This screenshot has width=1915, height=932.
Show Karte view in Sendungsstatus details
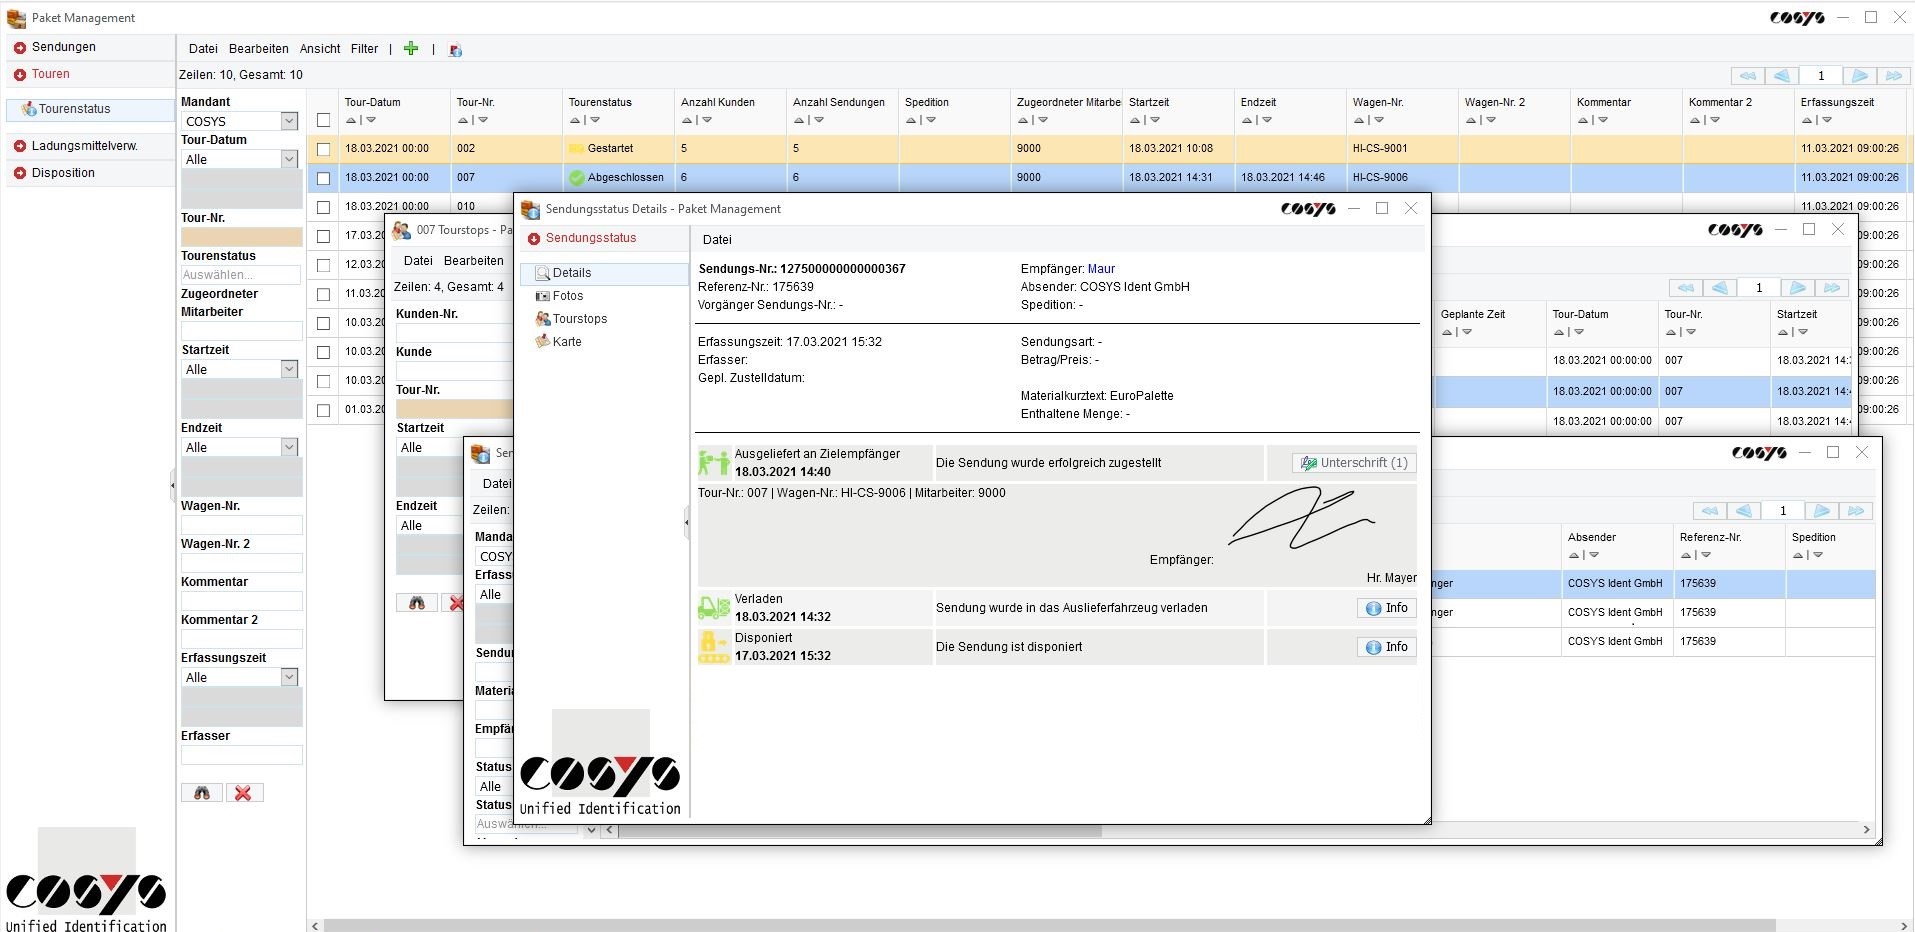566,342
